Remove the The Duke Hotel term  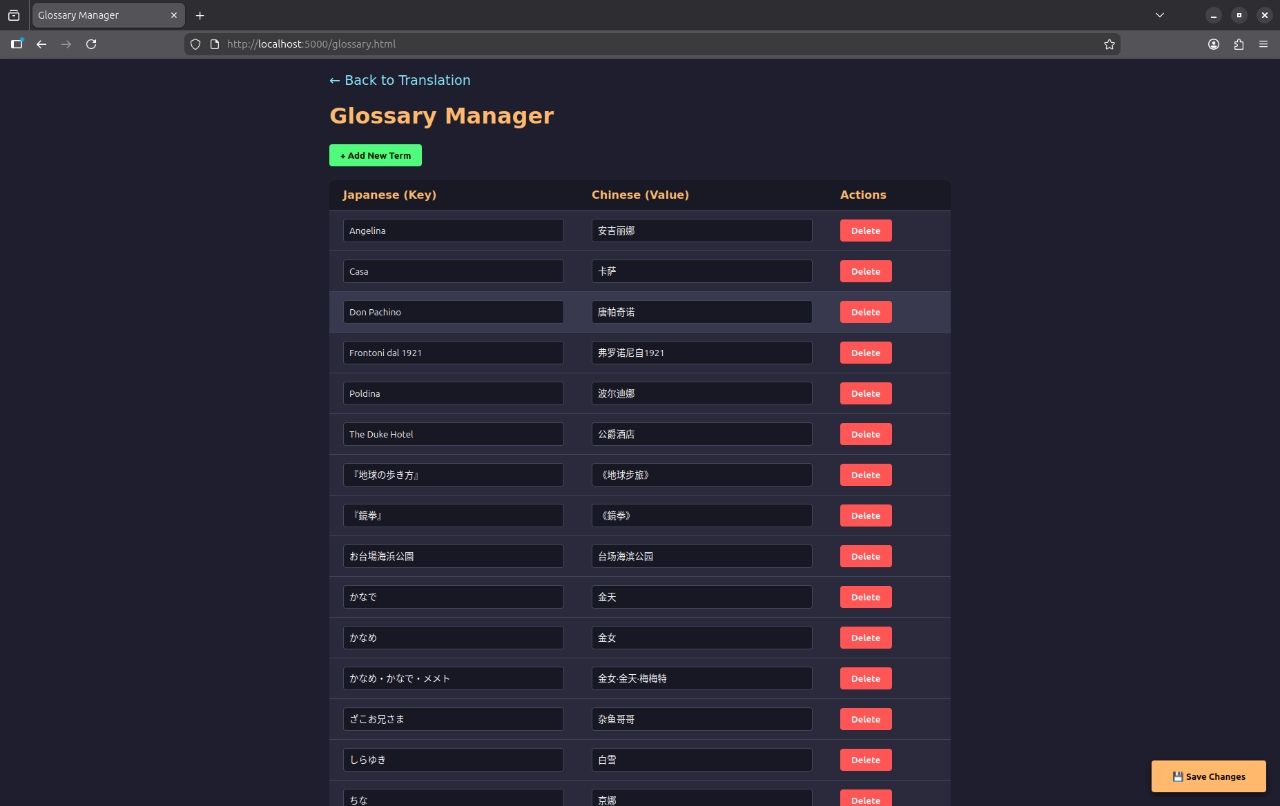865,434
